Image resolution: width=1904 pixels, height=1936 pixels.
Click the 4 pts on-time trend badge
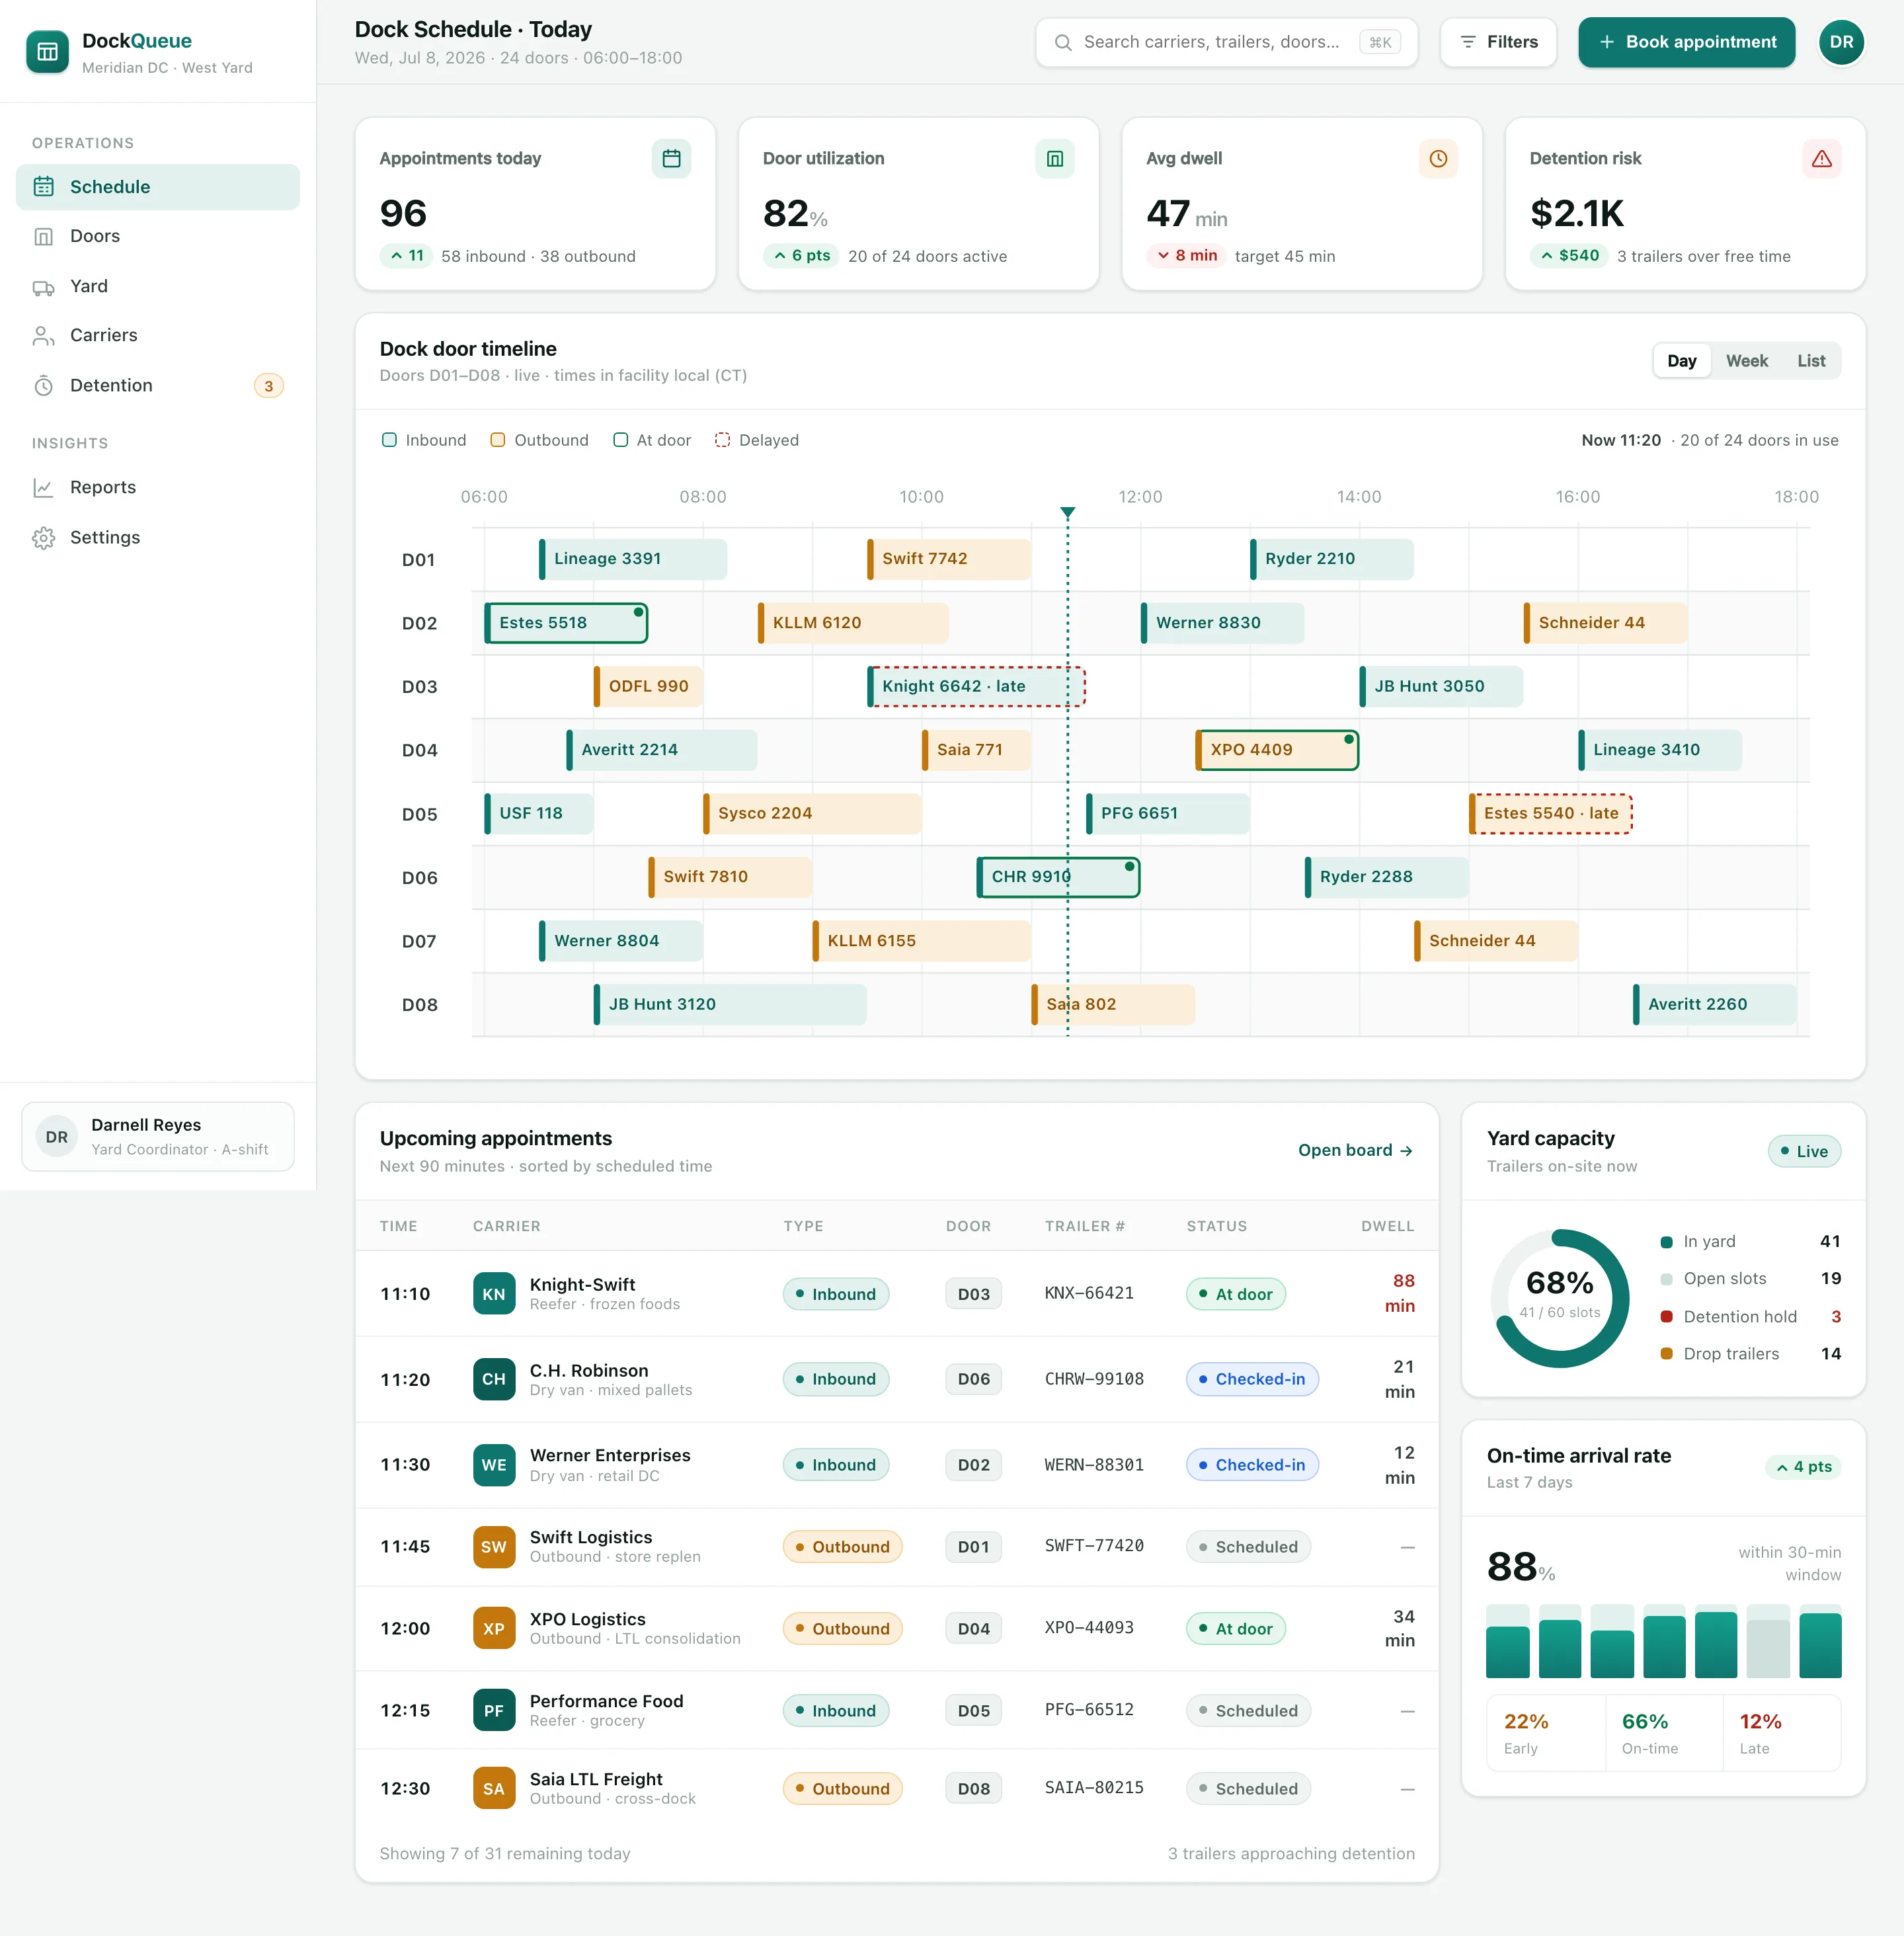click(1803, 1467)
